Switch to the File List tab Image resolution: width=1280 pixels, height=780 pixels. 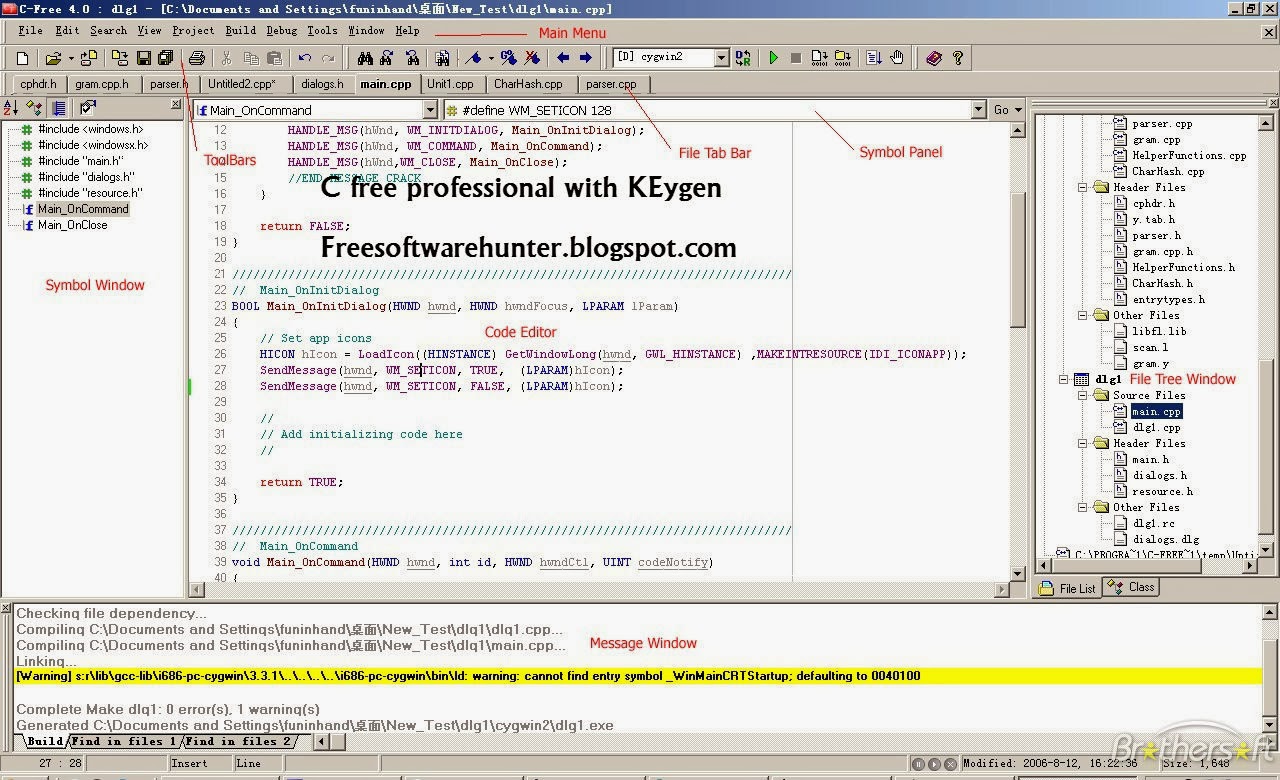pyautogui.click(x=1068, y=588)
